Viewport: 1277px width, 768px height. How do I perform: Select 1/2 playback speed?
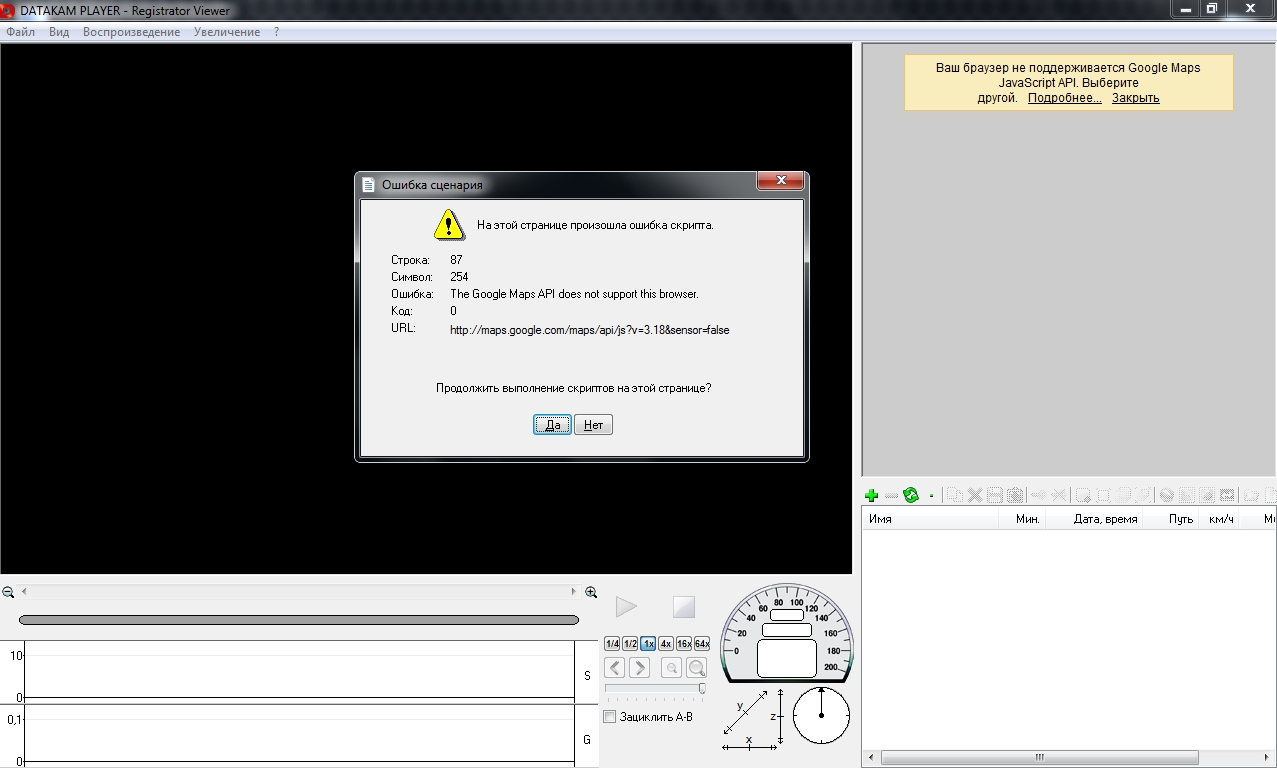pyautogui.click(x=630, y=644)
